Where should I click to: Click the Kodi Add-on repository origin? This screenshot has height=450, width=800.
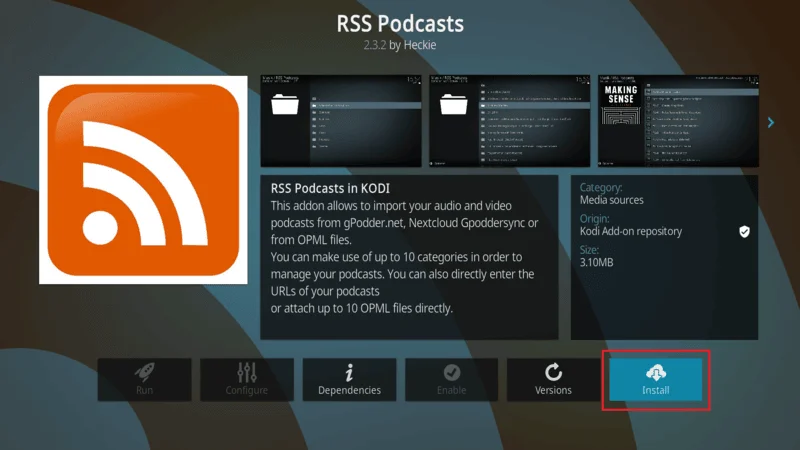[631, 231]
